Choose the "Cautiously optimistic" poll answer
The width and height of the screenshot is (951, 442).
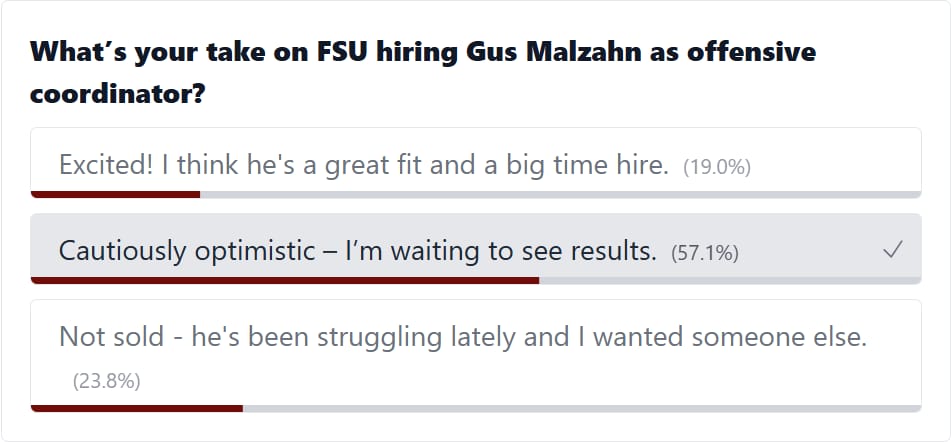point(357,251)
